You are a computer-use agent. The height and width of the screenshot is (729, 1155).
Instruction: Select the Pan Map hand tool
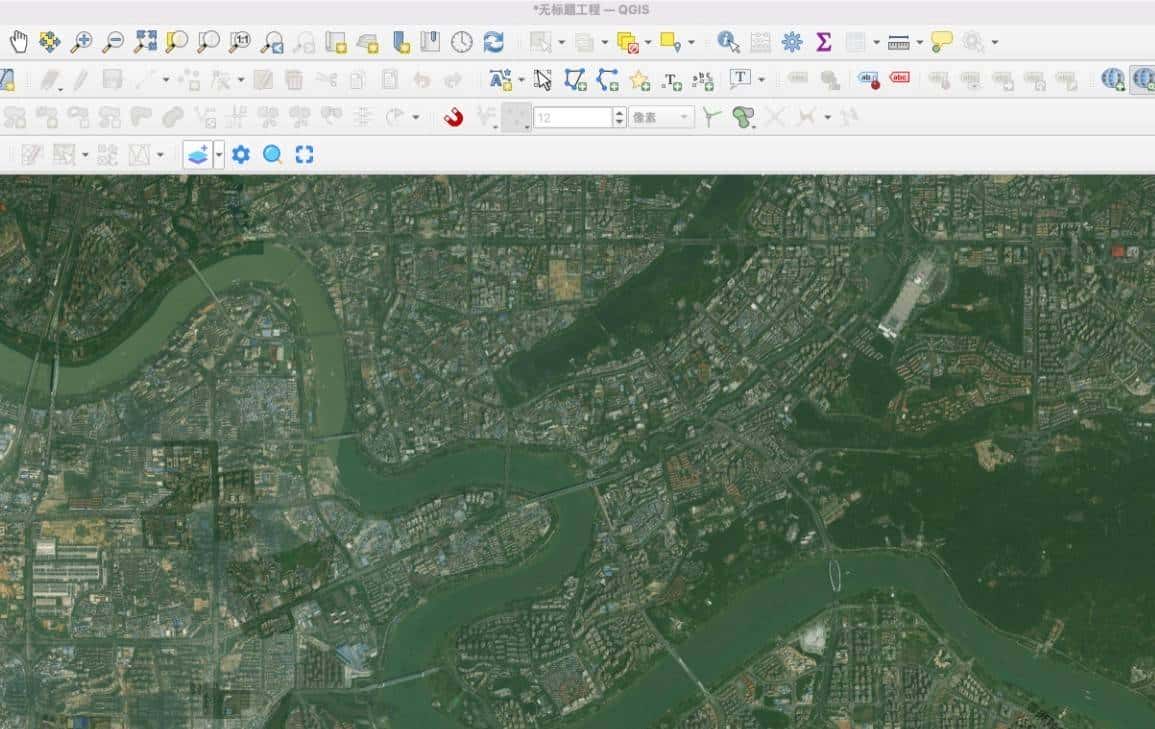(18, 42)
